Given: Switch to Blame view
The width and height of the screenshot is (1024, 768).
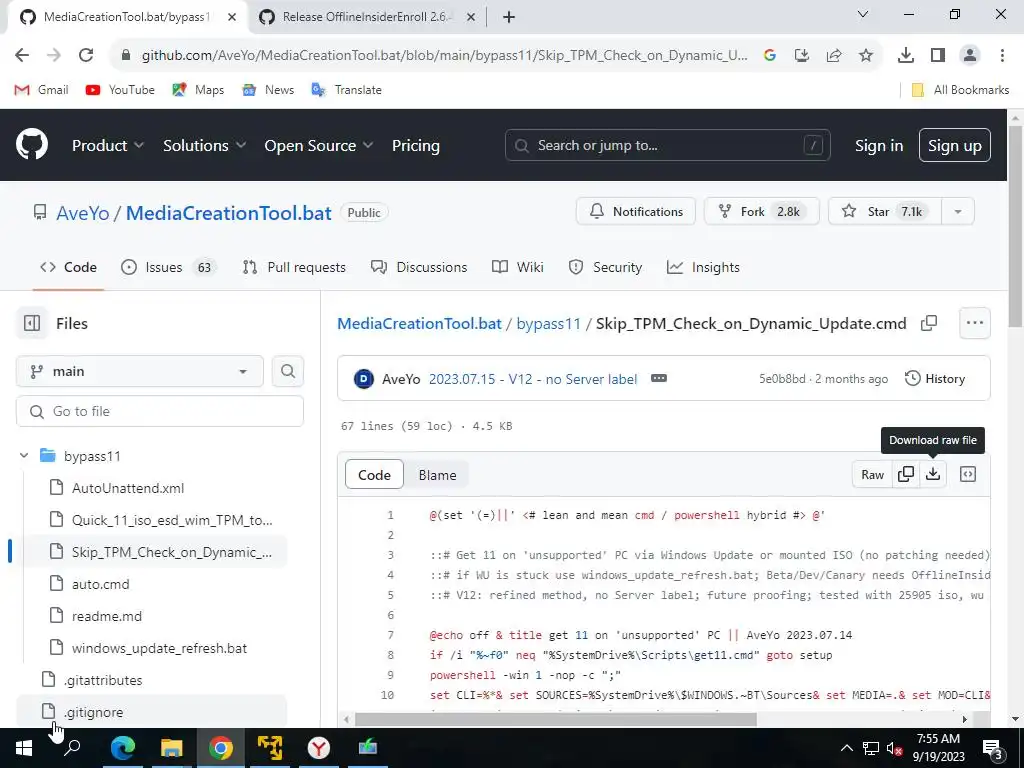Looking at the screenshot, I should [x=438, y=475].
